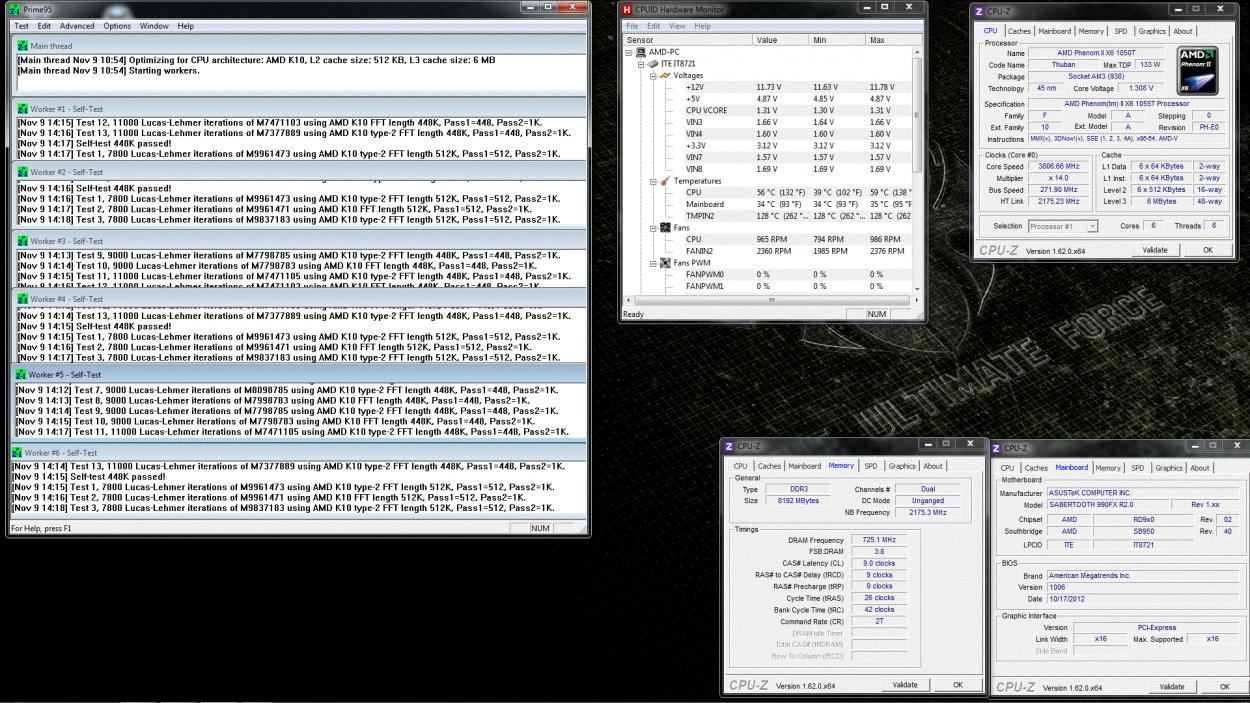Screen dimensions: 1250x703
Task: Collapse the Temperatures group in HWMonitor
Action: (x=654, y=181)
